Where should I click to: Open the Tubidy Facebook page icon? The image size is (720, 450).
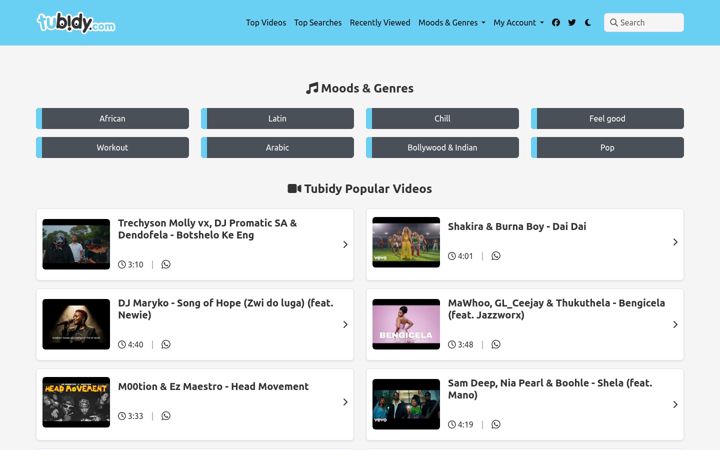coord(556,22)
